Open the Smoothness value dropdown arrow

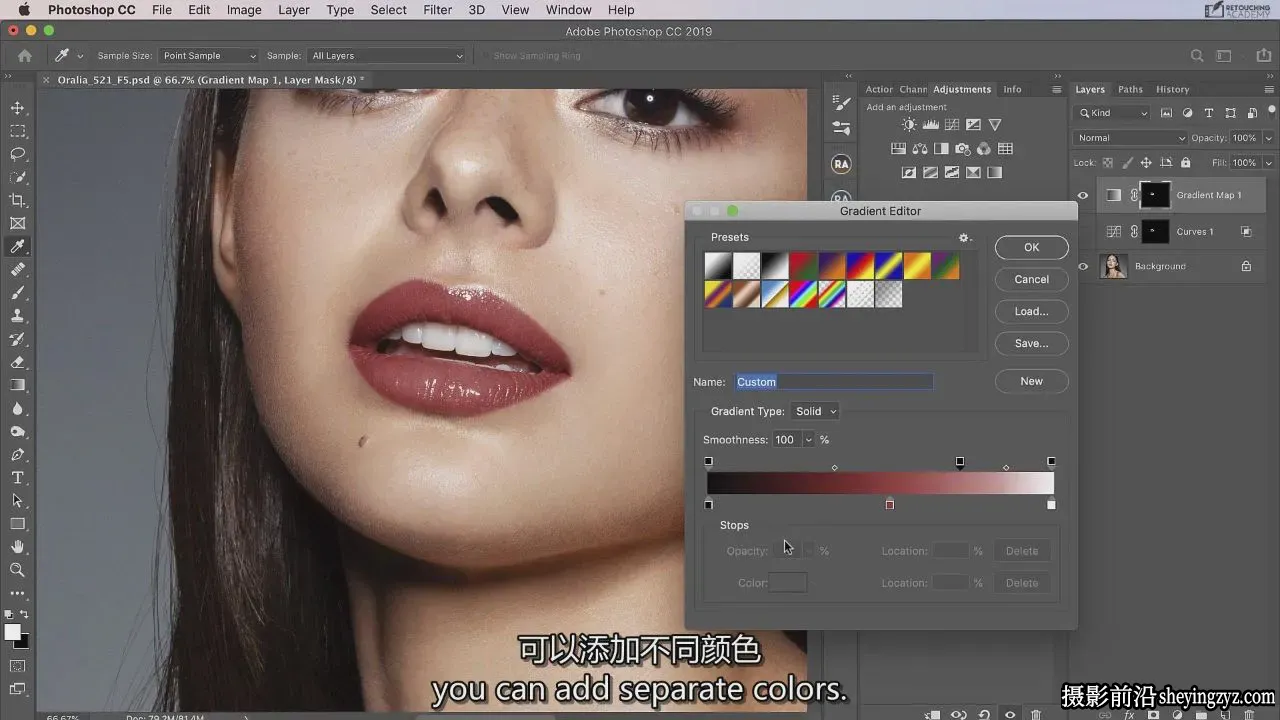(x=808, y=440)
